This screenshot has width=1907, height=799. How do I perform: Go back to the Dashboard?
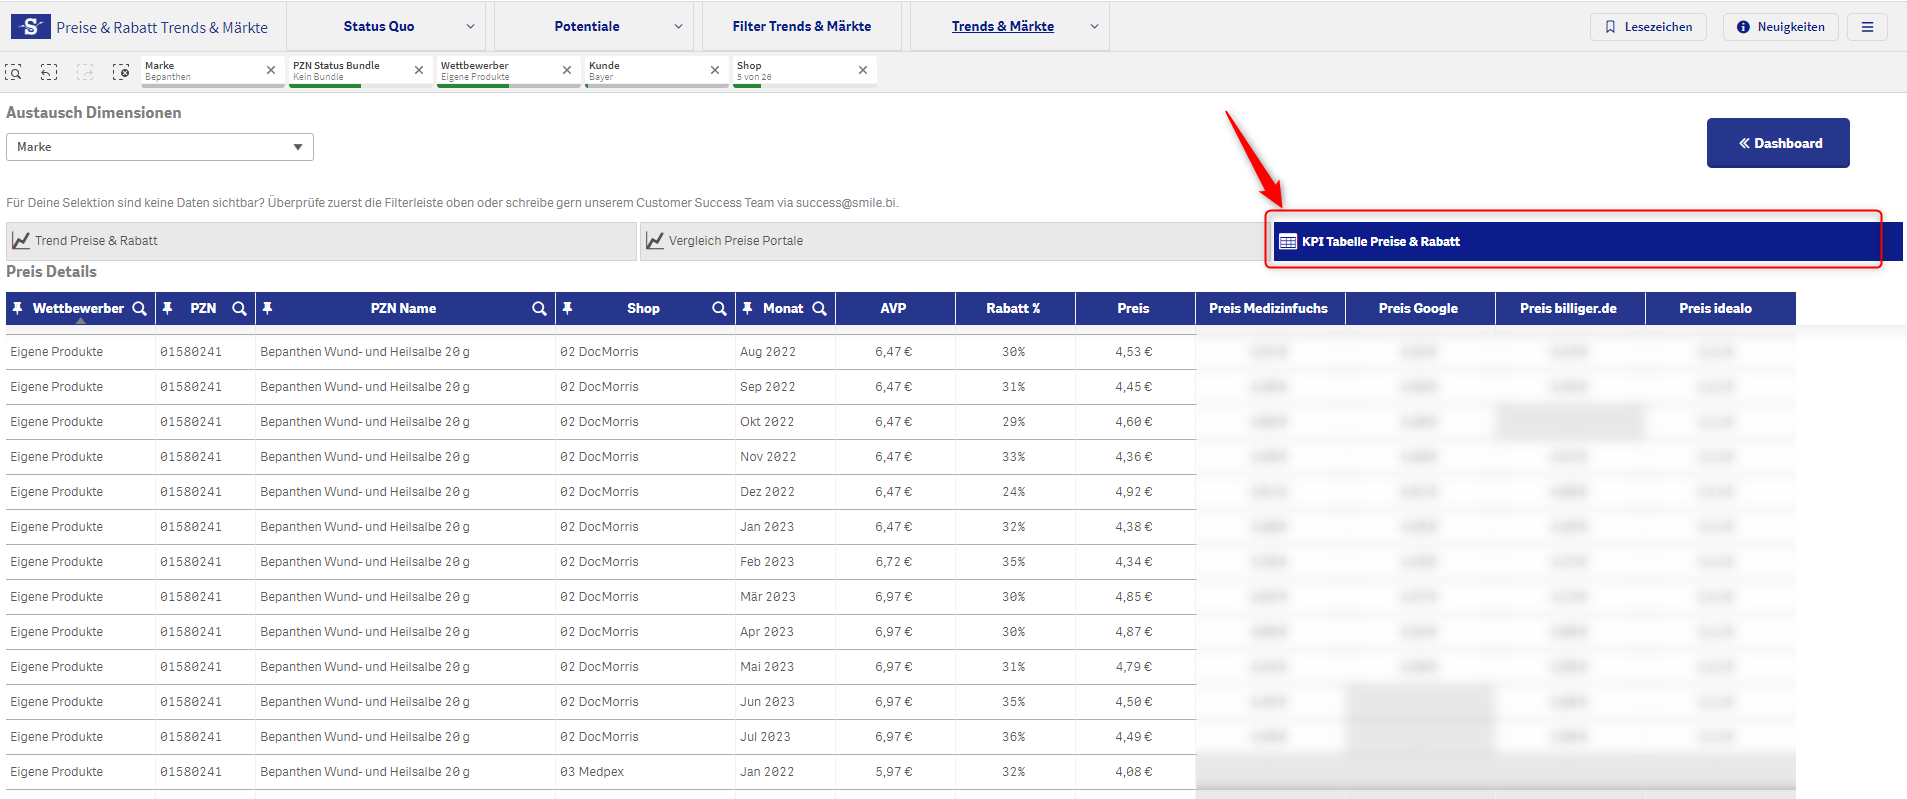click(1777, 143)
